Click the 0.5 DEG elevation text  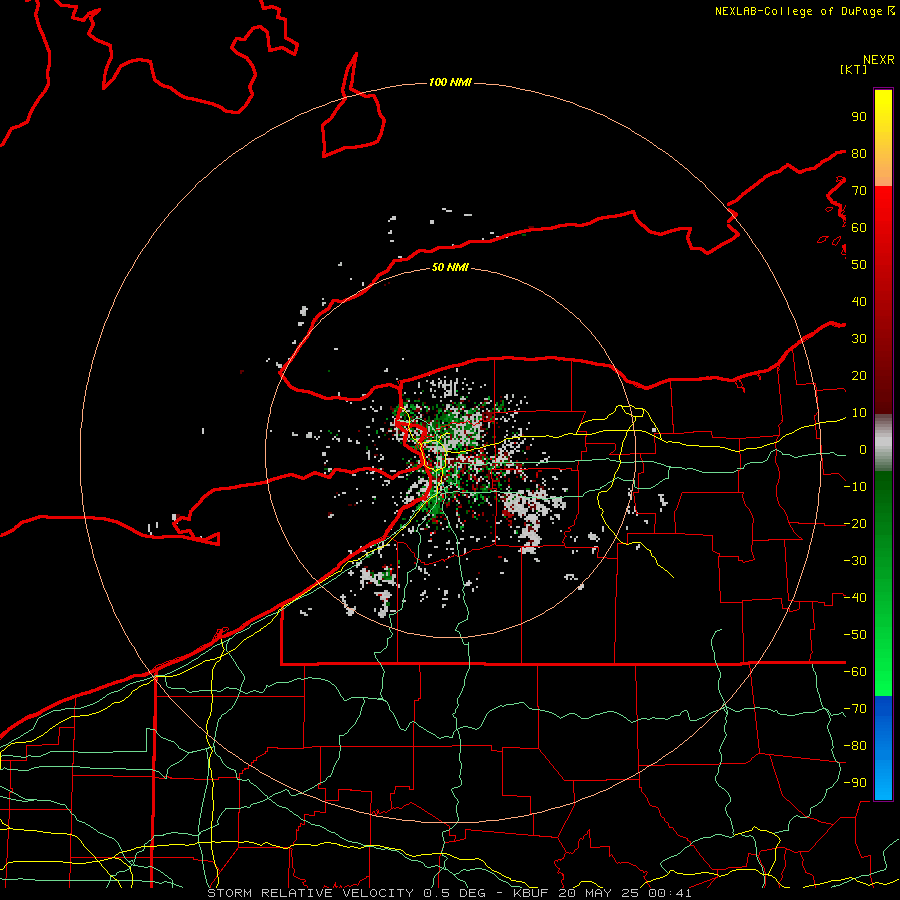point(455,893)
